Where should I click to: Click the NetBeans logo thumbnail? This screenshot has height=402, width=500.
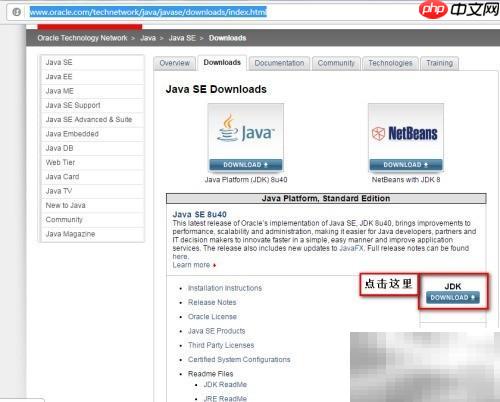[406, 132]
